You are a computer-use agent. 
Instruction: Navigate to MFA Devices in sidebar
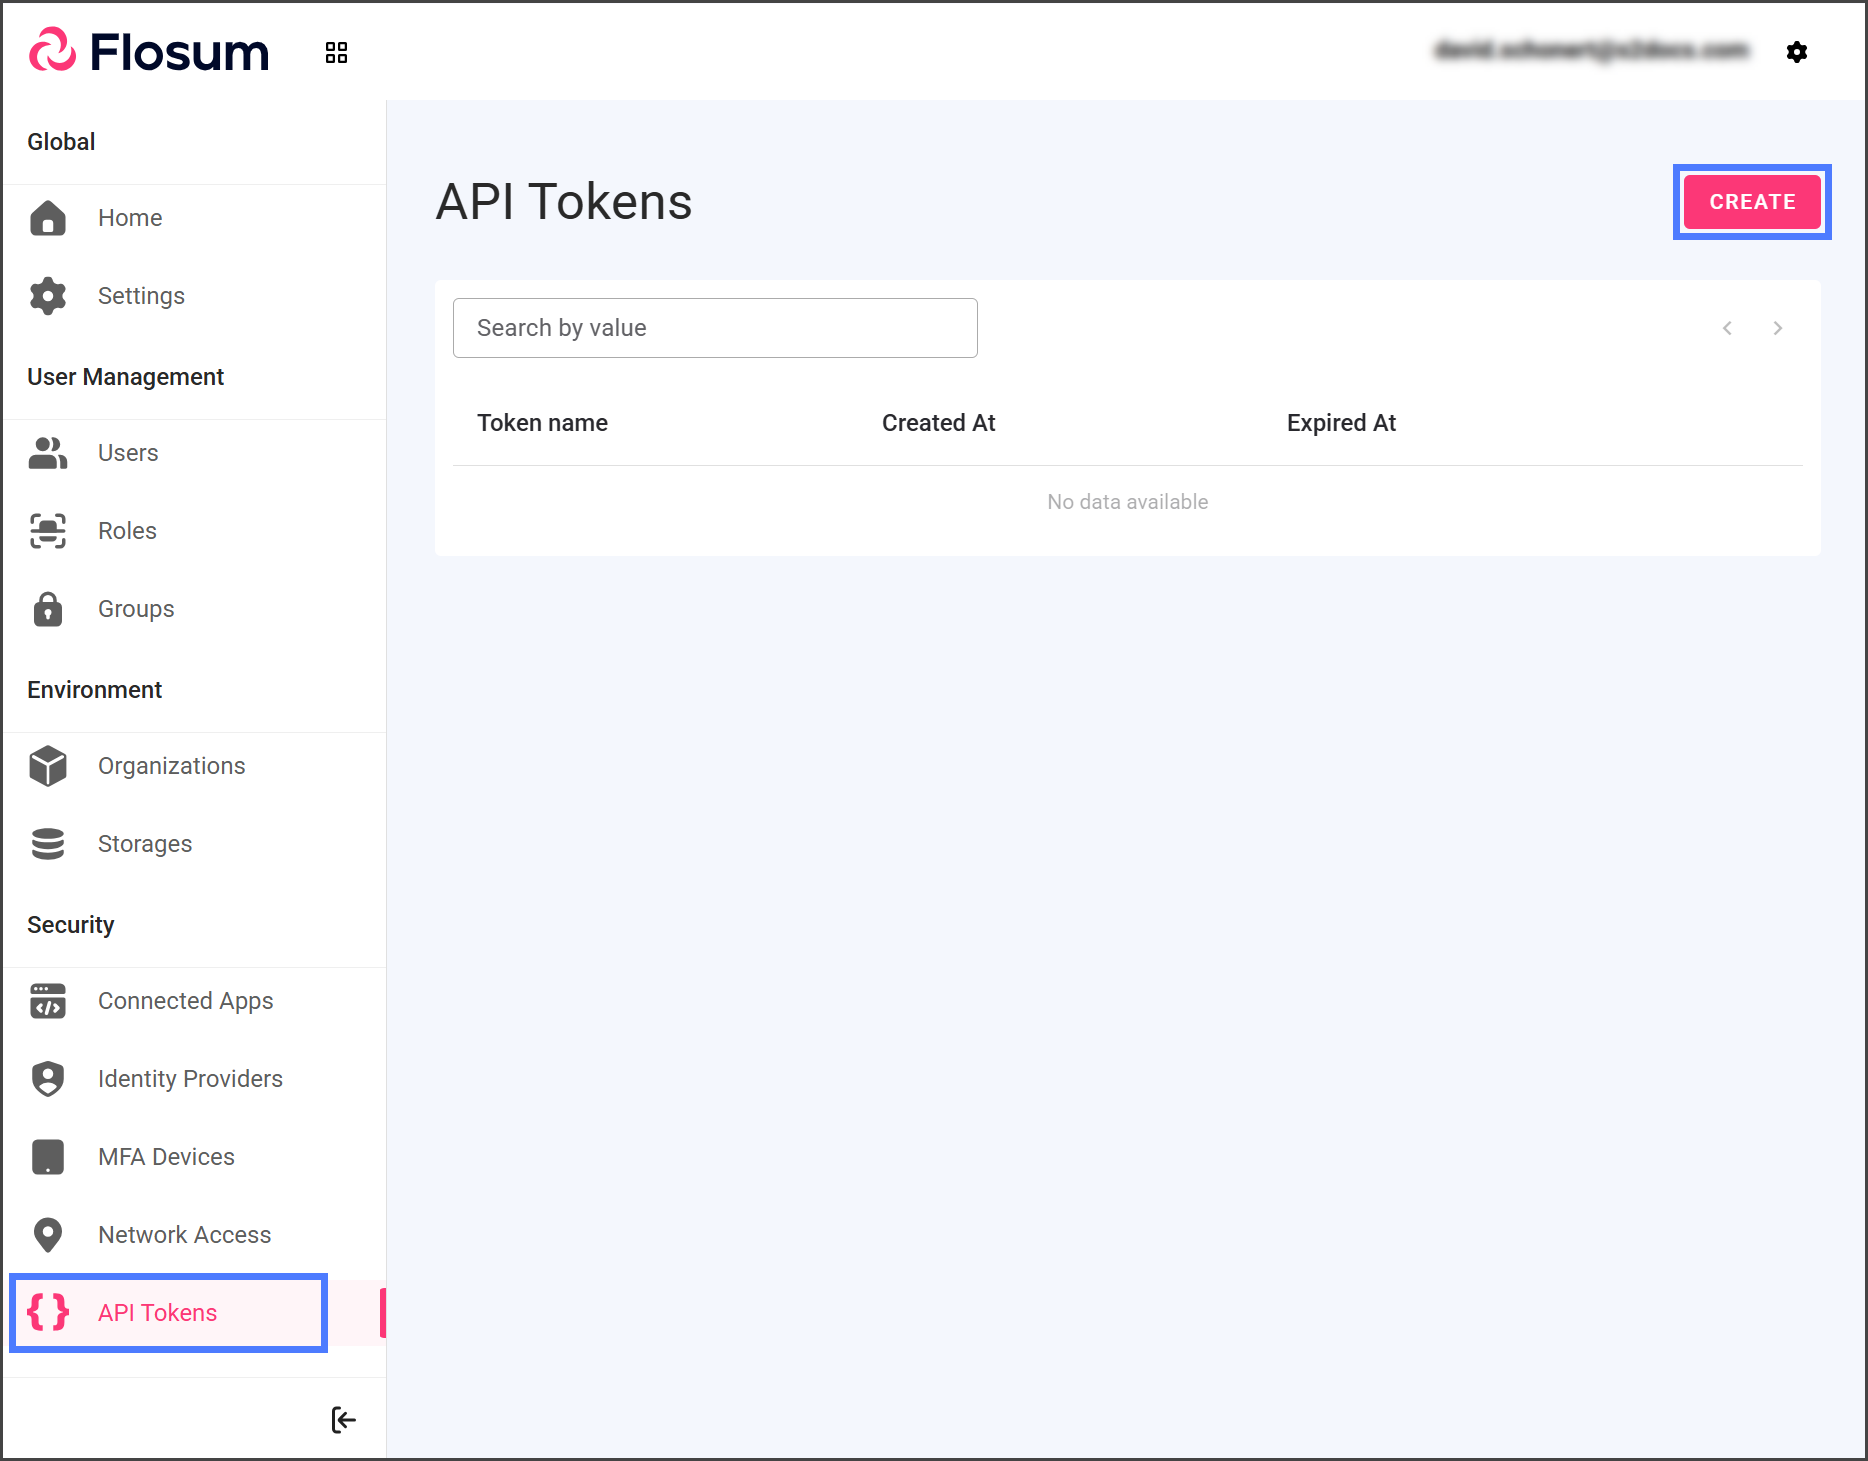(x=166, y=1157)
